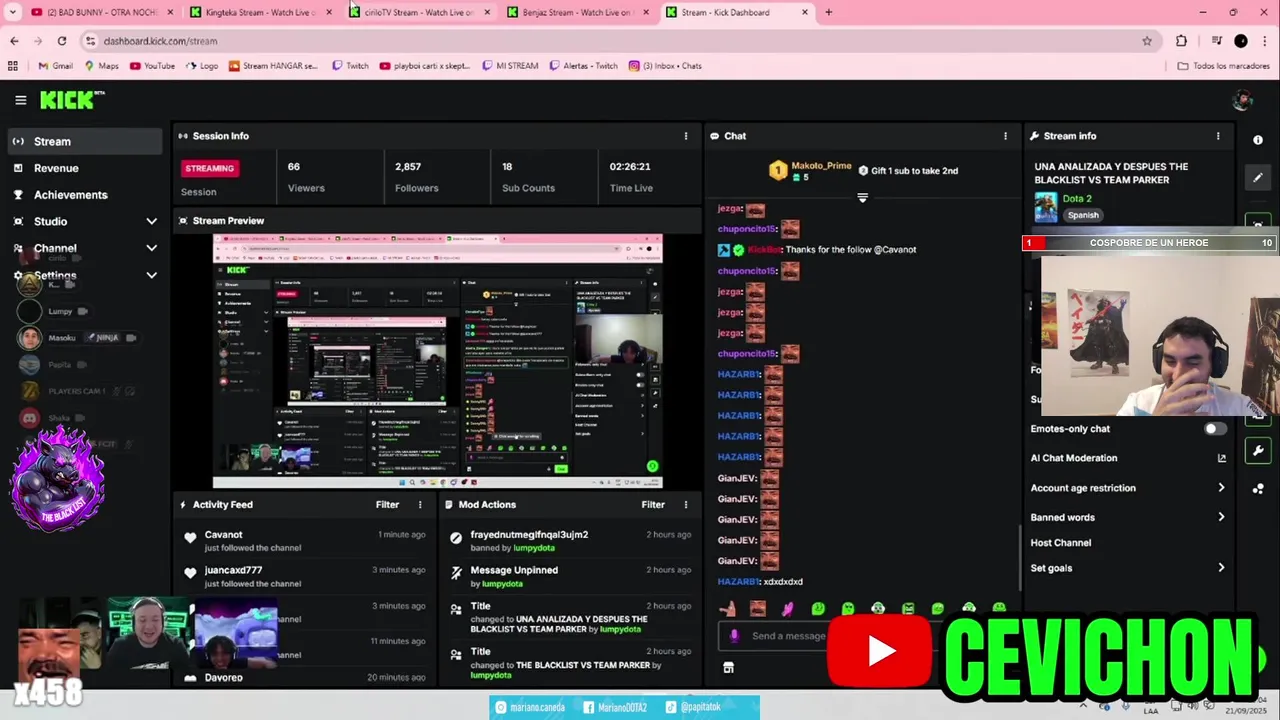Open Todos los marcadores folder
This screenshot has width=1280, height=720.
coord(1224,66)
